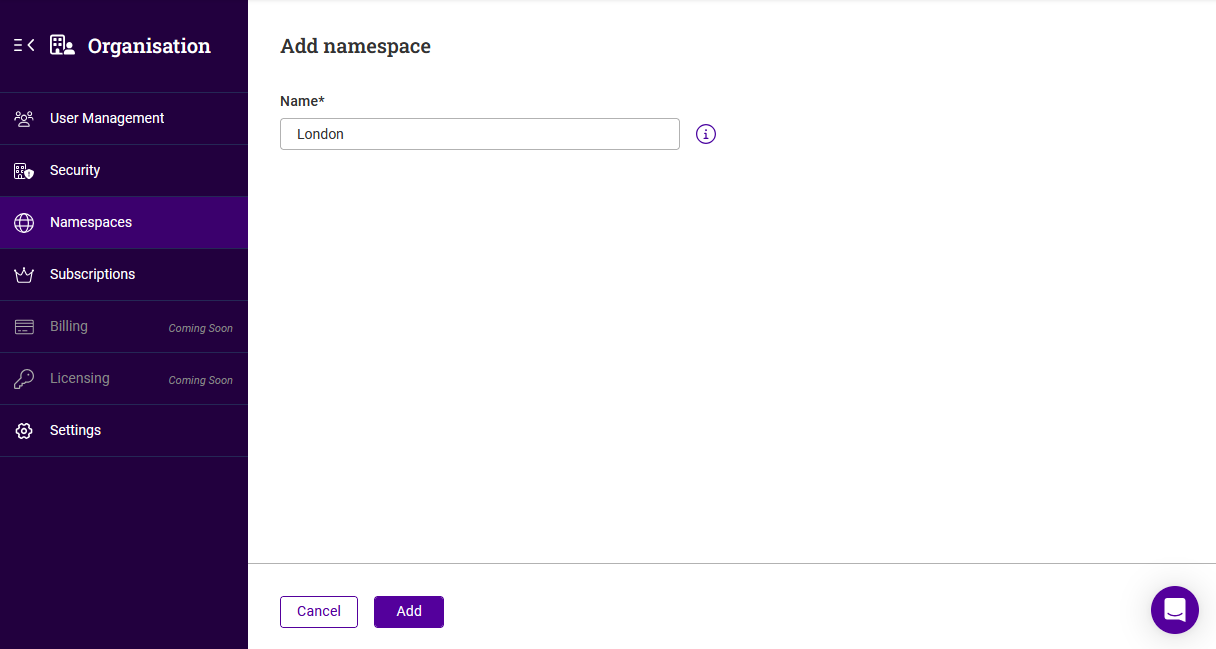Image resolution: width=1216 pixels, height=649 pixels.
Task: Select the Billing sidebar entry
Action: tap(124, 326)
